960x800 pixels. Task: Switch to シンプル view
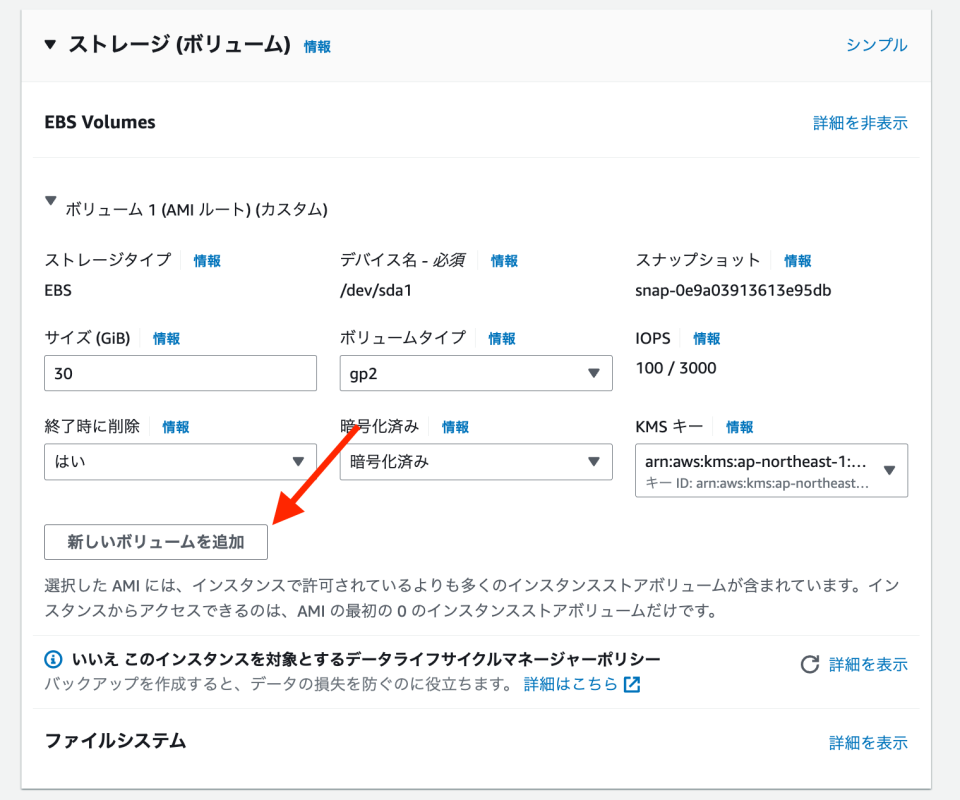click(x=876, y=45)
